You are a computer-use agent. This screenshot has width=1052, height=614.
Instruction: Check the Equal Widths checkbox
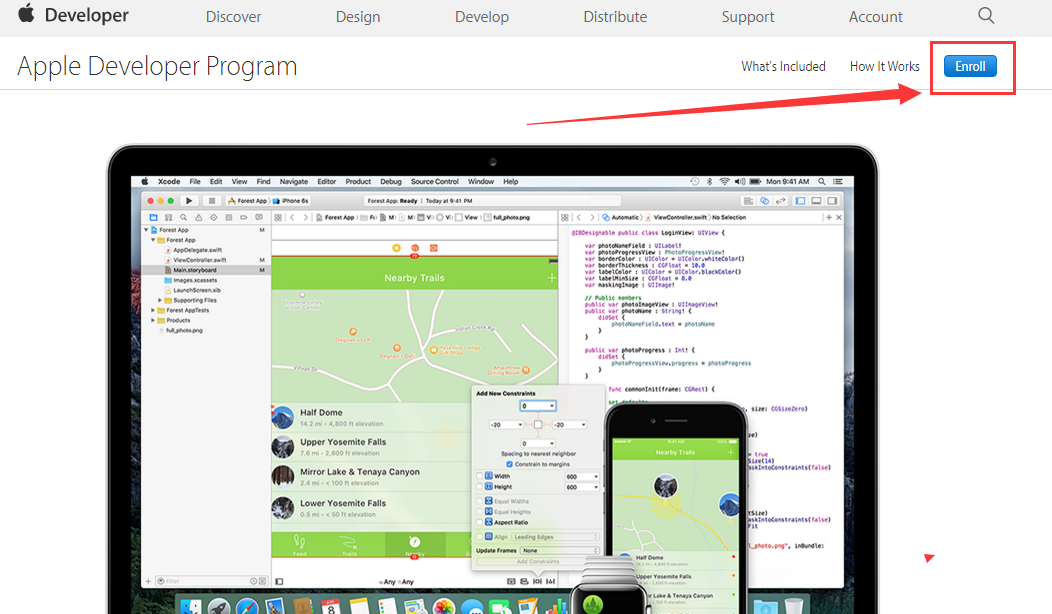pos(479,501)
